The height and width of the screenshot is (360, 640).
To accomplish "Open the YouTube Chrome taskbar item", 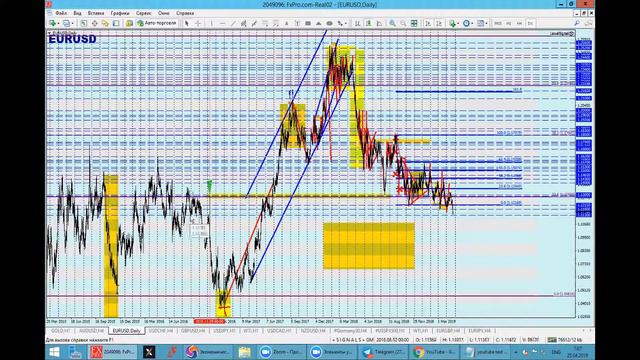I will (x=434, y=352).
